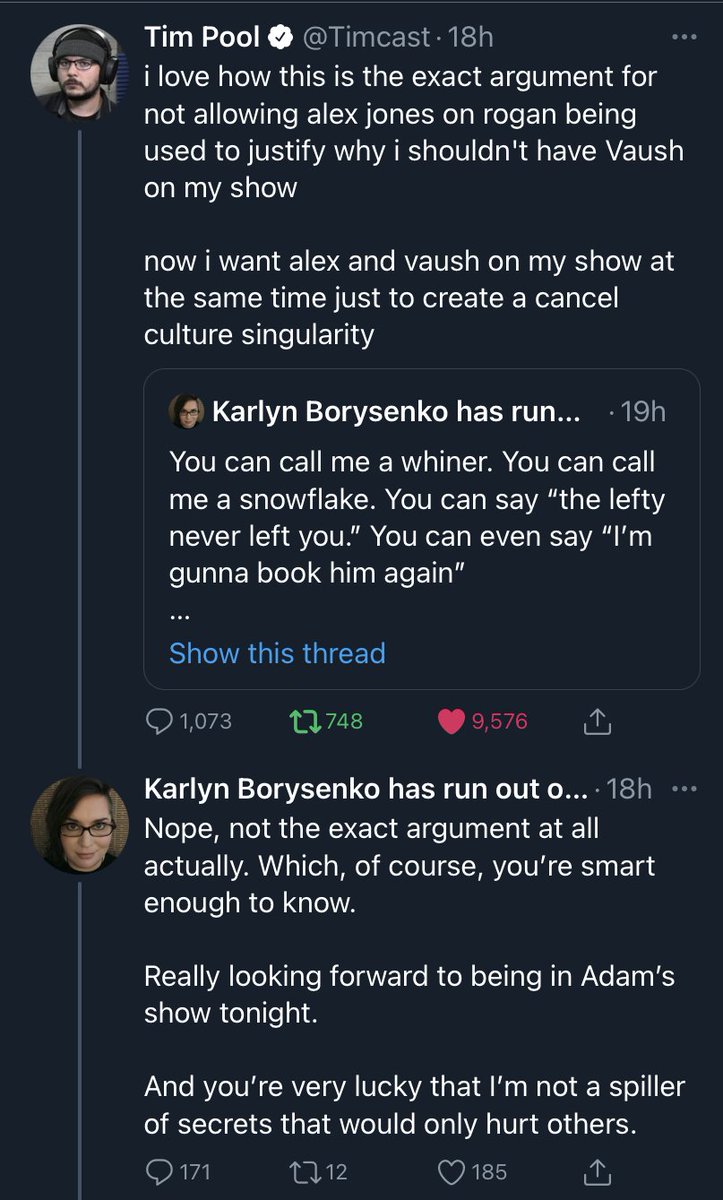The image size is (723, 1200).
Task: Open Tim Pool's profile picture
Action: (x=79, y=72)
